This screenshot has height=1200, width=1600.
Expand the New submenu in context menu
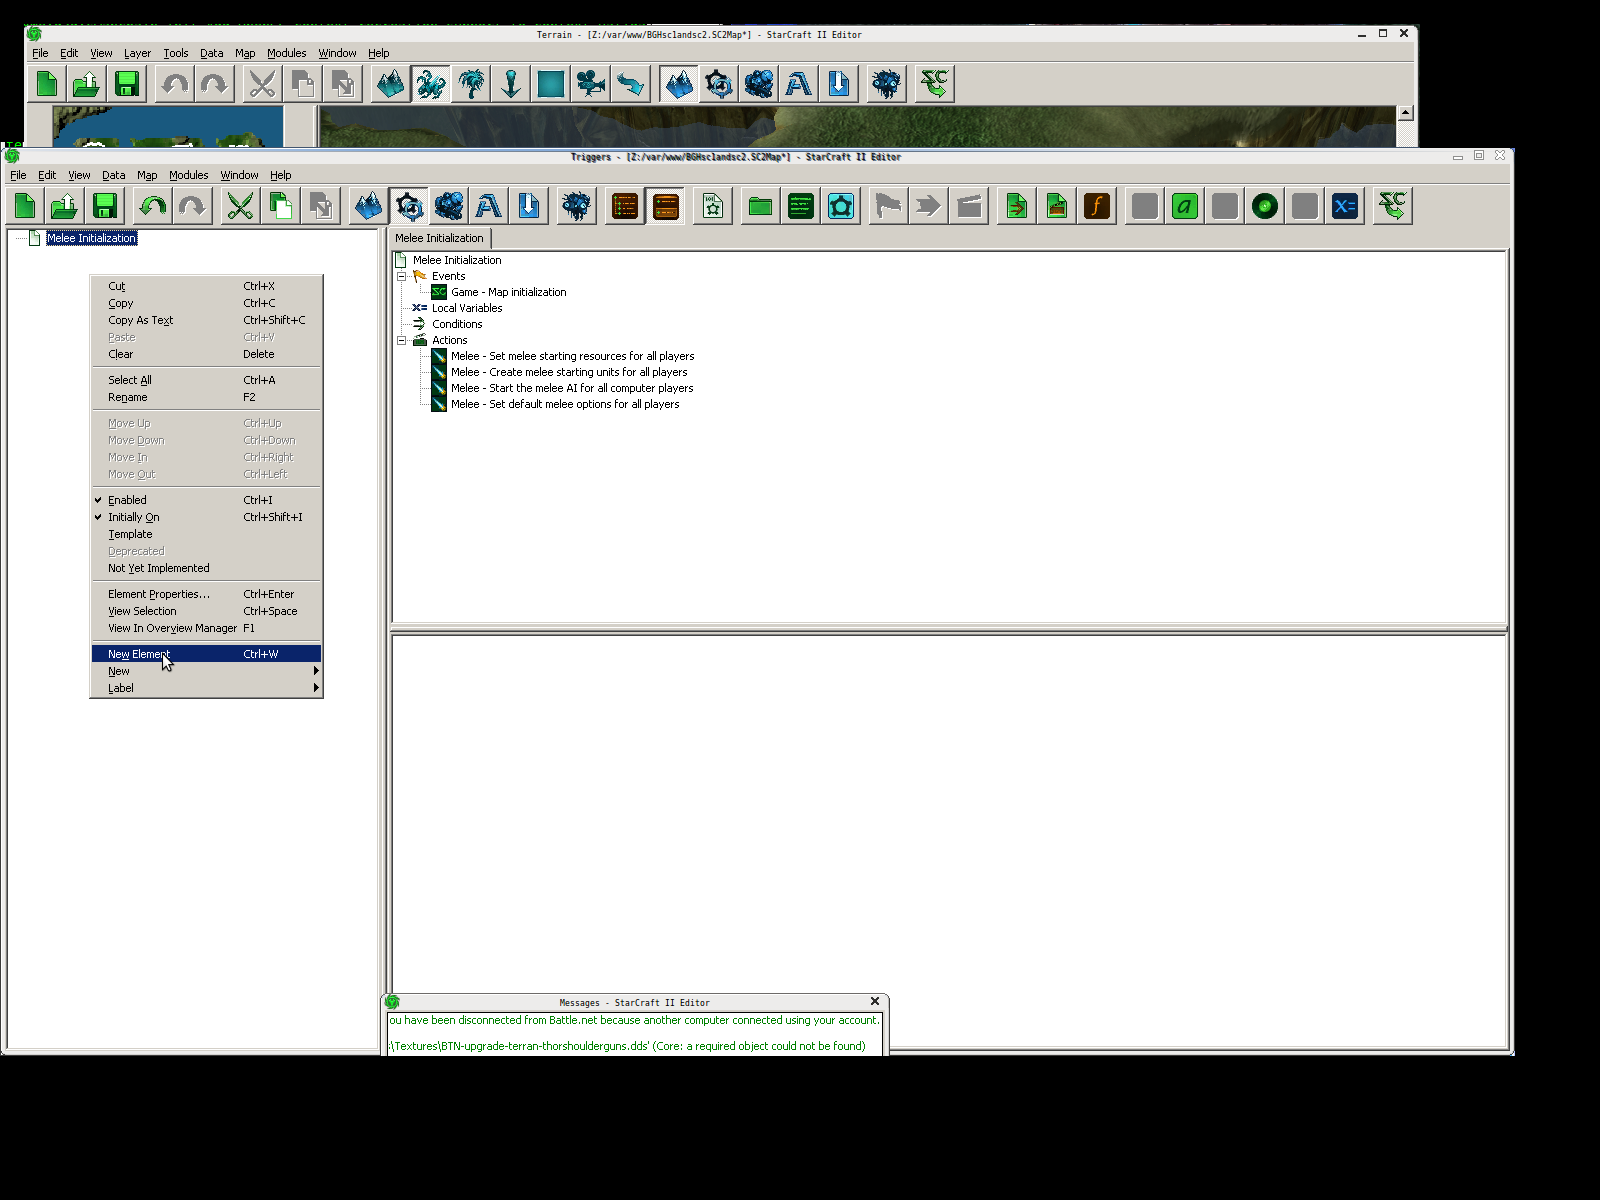(x=206, y=671)
